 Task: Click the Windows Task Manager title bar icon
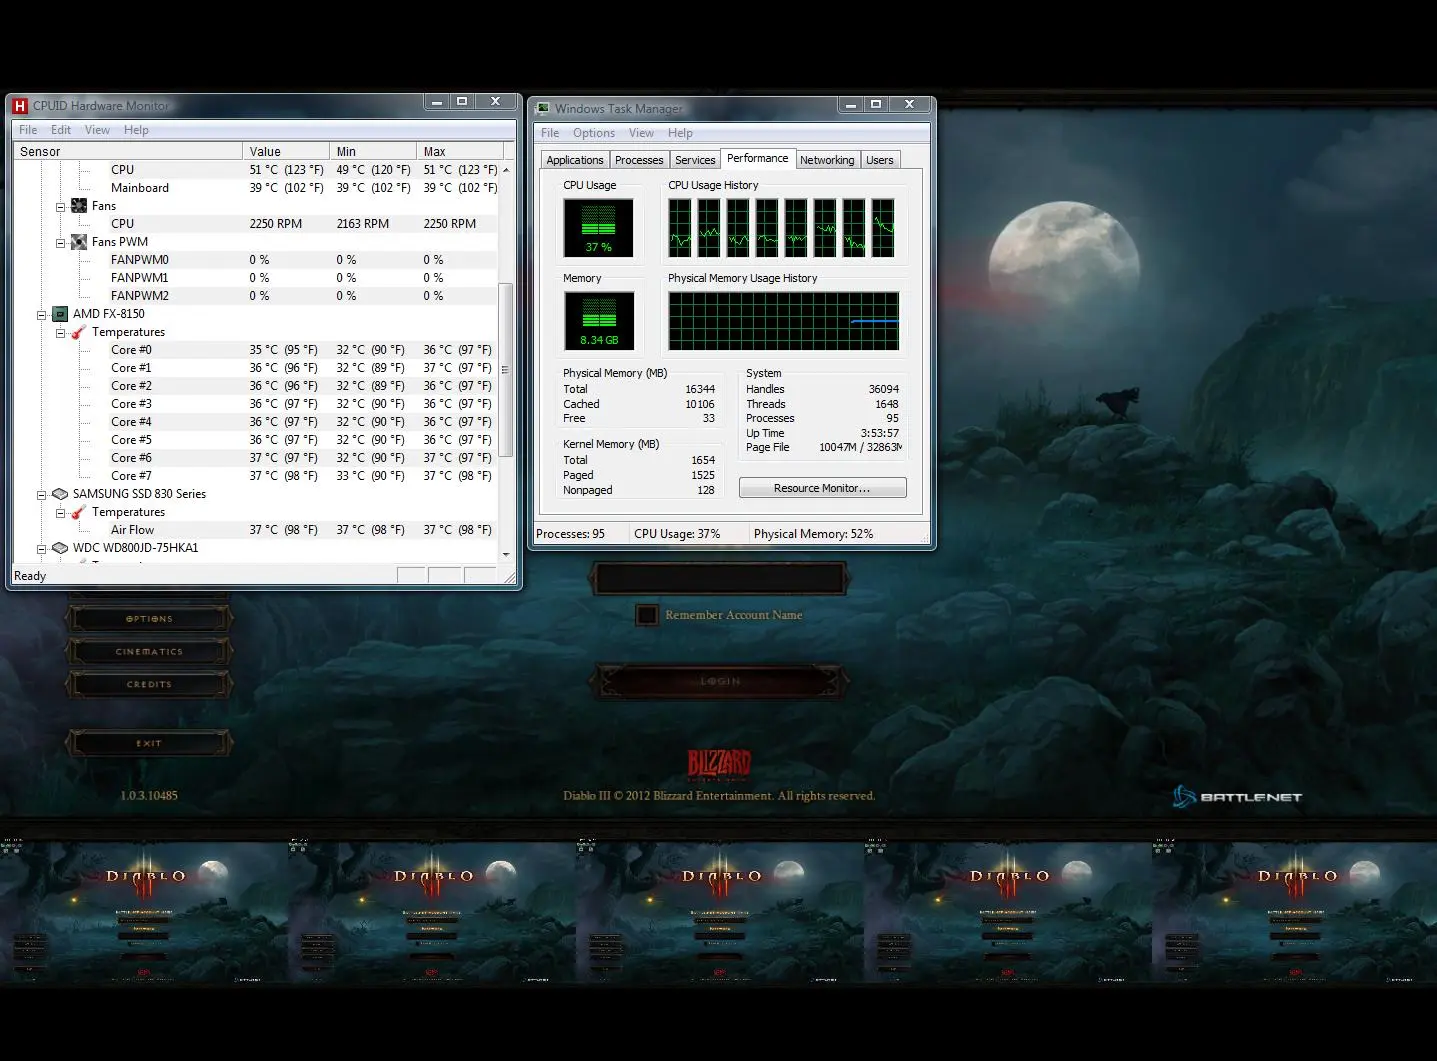tap(542, 109)
